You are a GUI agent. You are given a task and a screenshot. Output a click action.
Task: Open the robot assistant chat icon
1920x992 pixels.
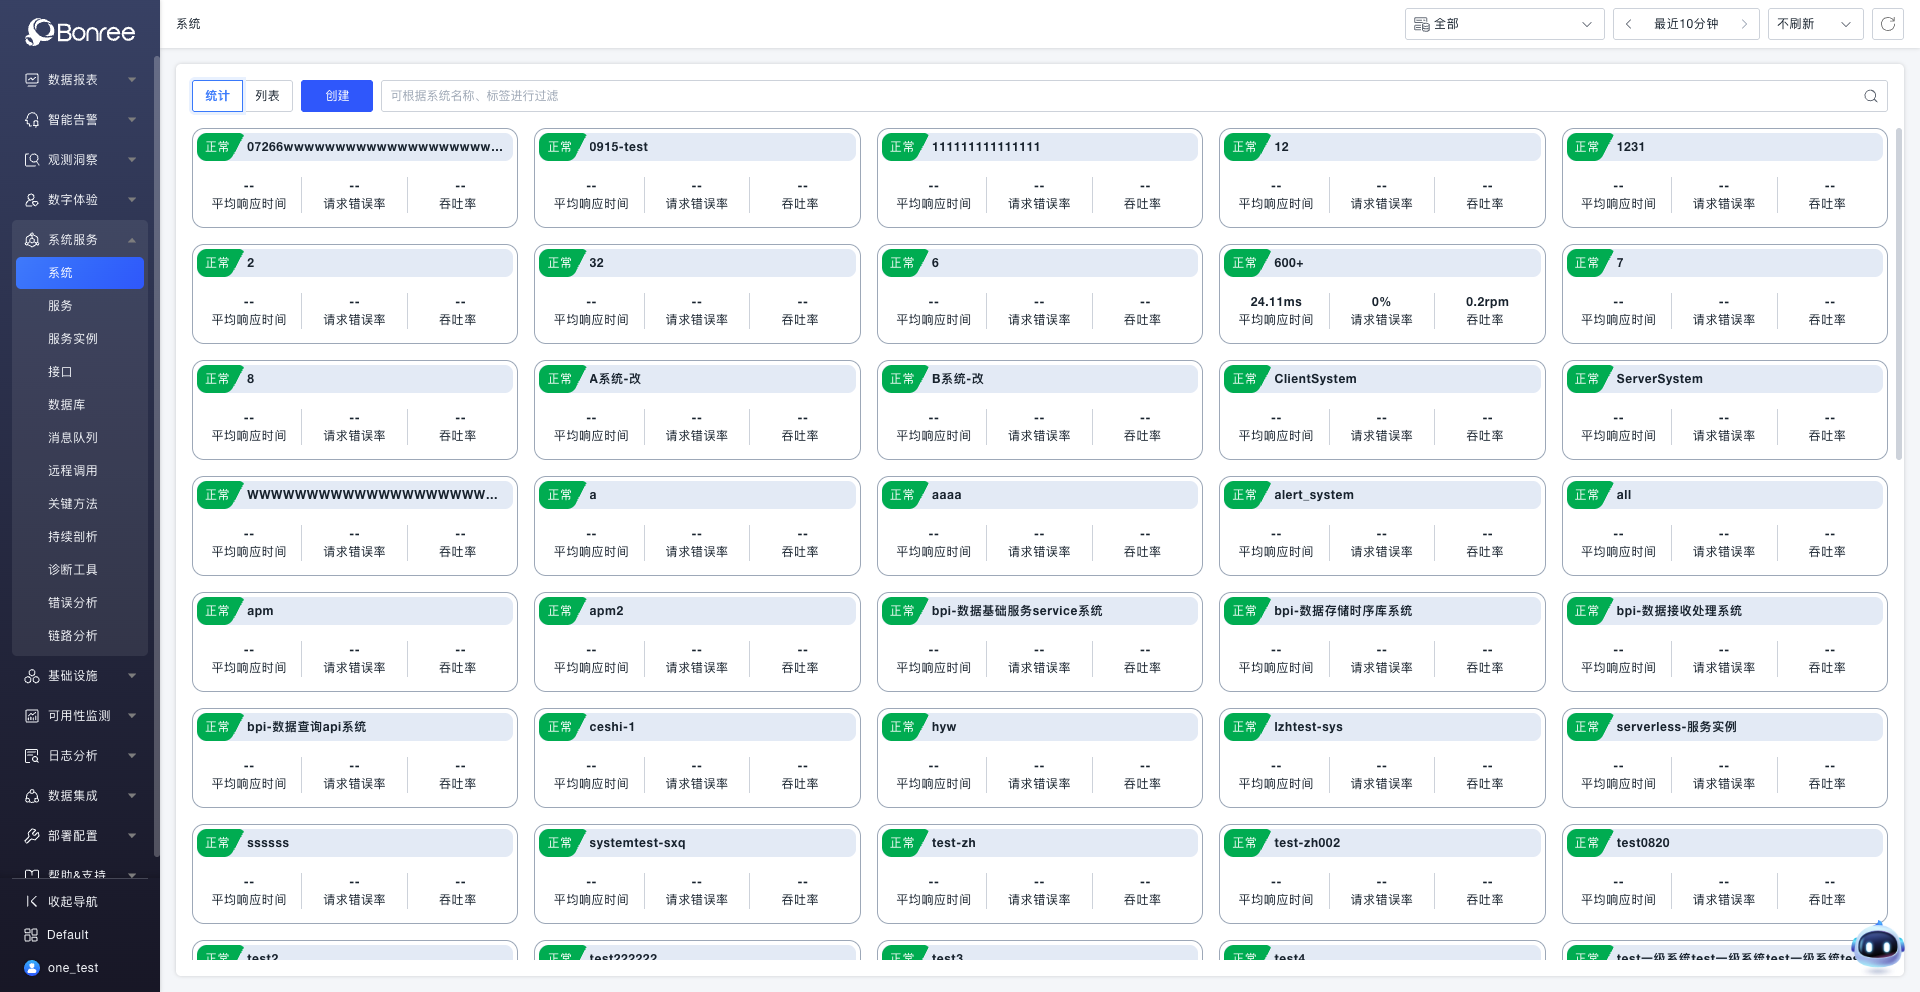tap(1876, 945)
